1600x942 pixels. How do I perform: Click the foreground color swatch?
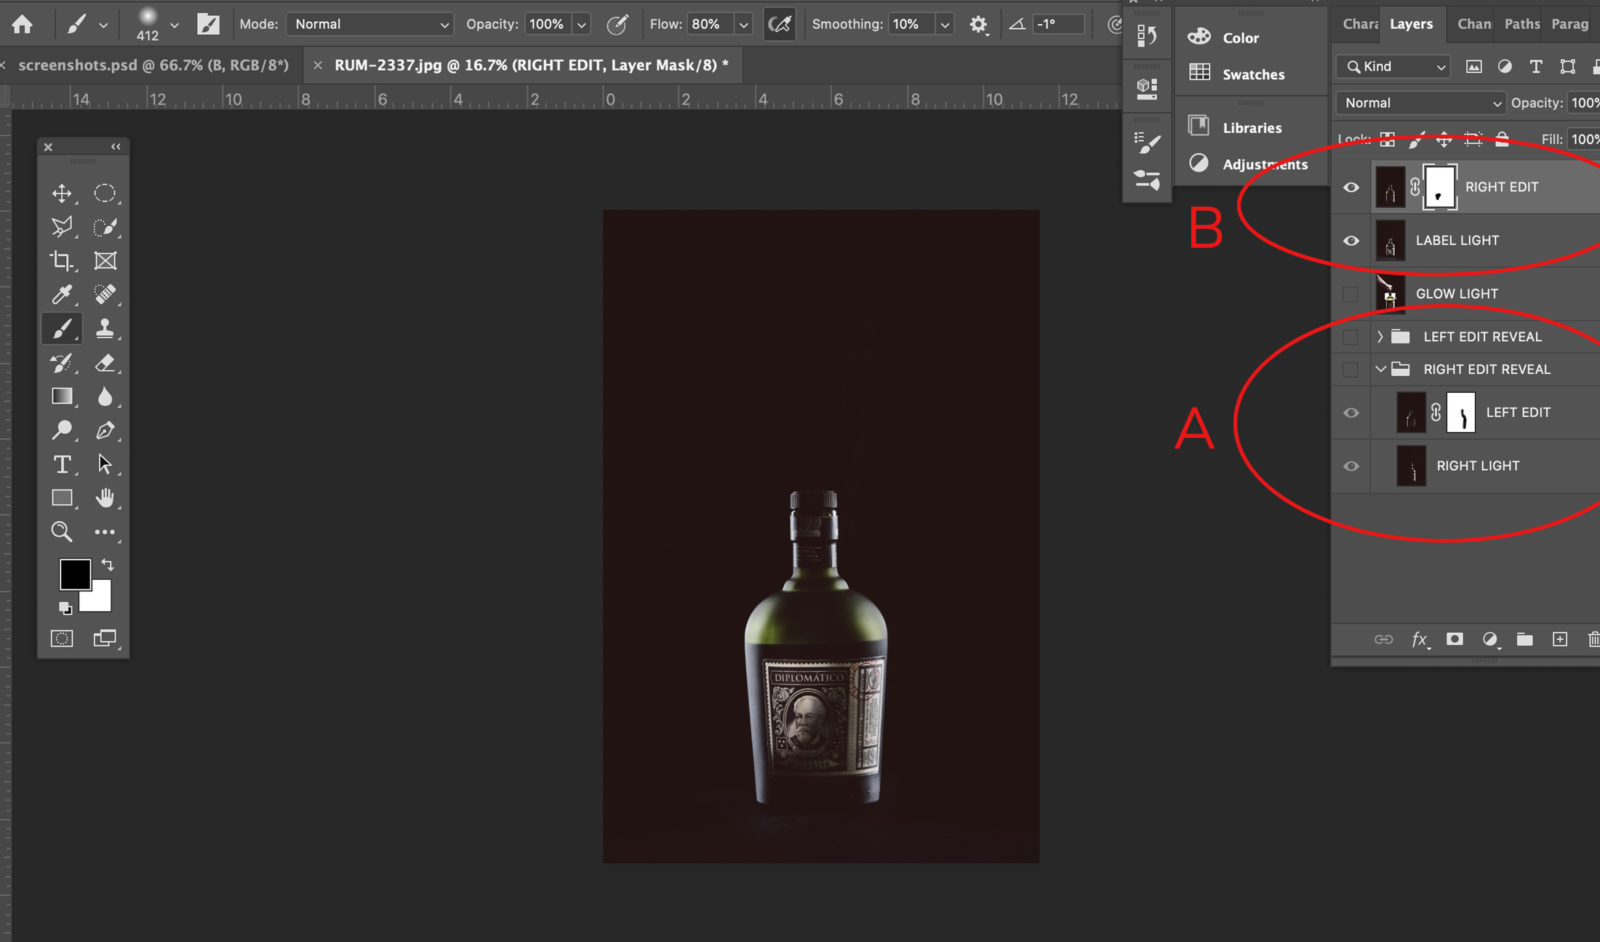point(74,574)
